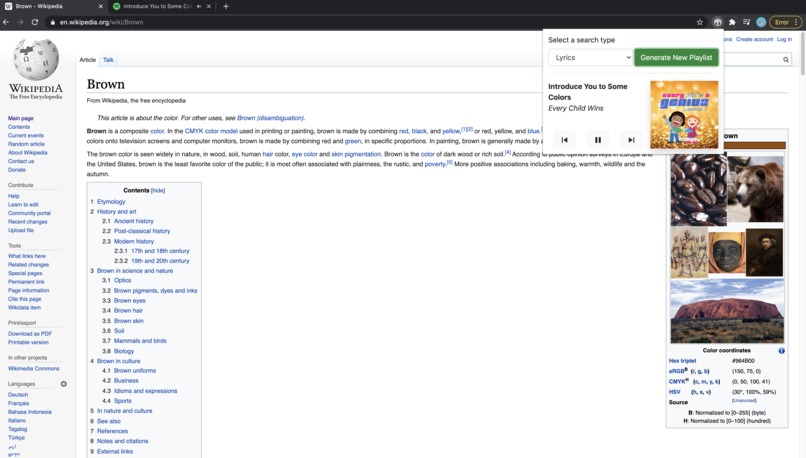Open the skin pigmentation link
The height and width of the screenshot is (458, 806).
tap(356, 154)
